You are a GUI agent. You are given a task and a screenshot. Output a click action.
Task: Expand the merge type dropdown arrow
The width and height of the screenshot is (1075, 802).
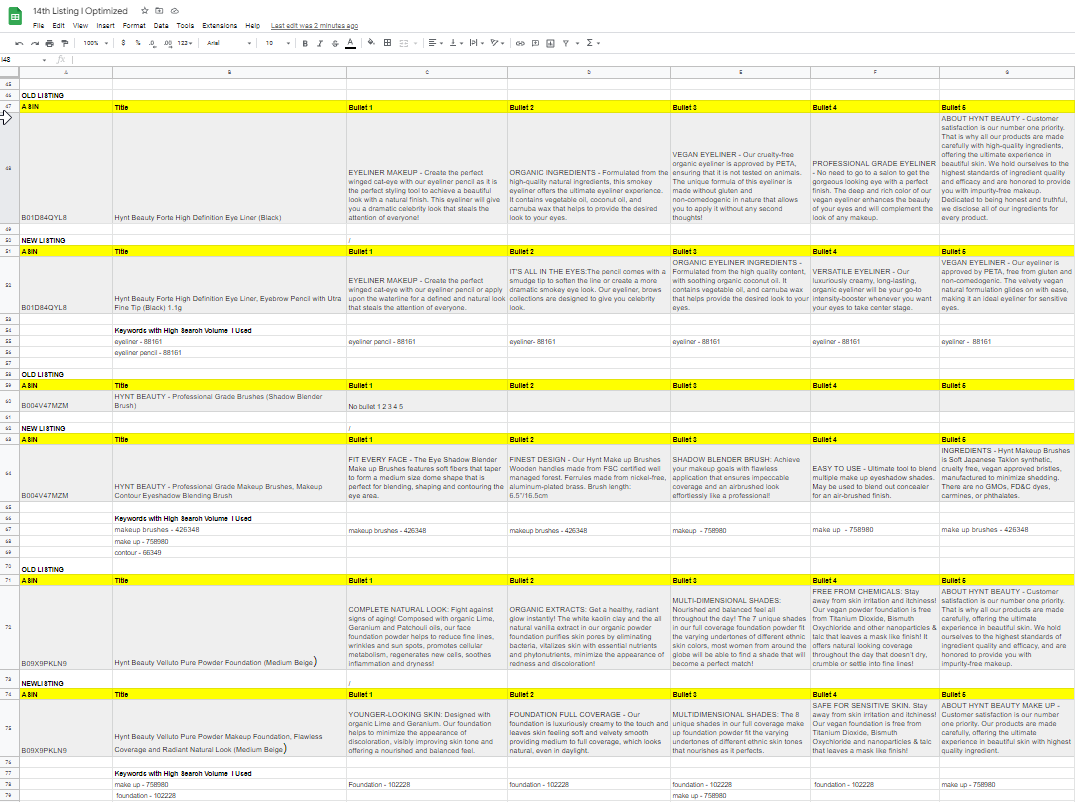pos(415,43)
